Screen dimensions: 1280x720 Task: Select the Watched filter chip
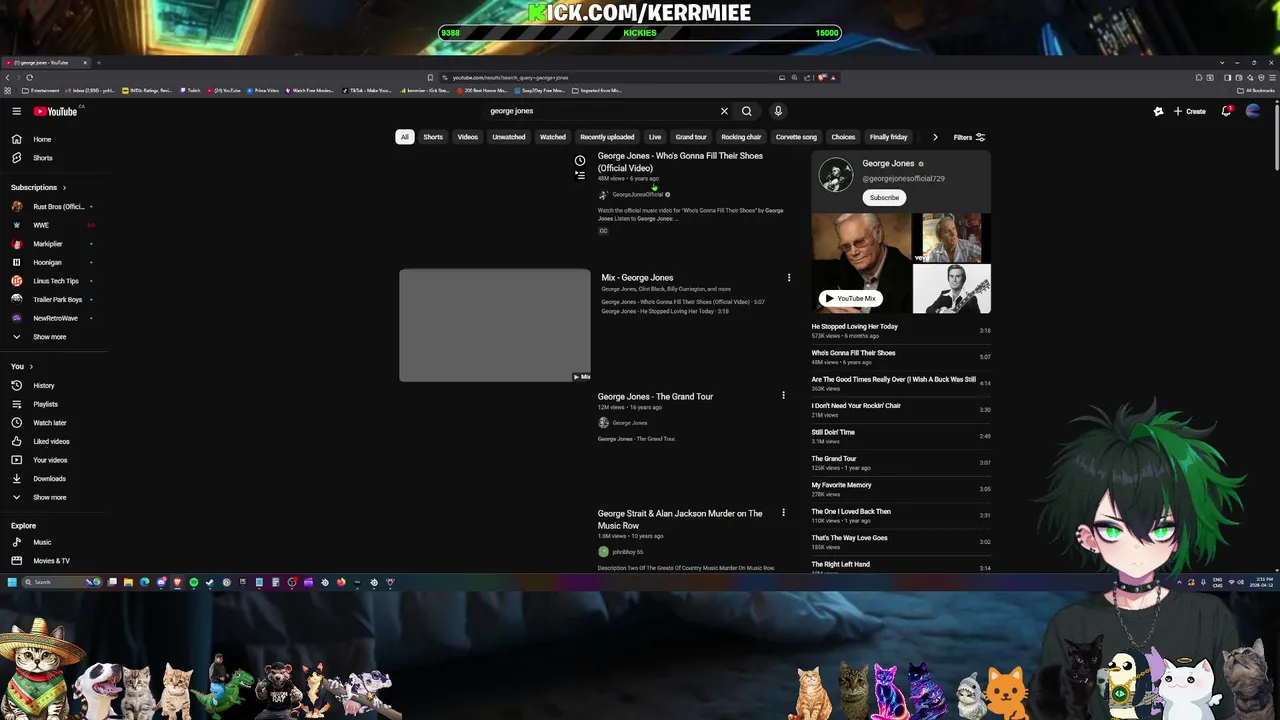[x=553, y=137]
